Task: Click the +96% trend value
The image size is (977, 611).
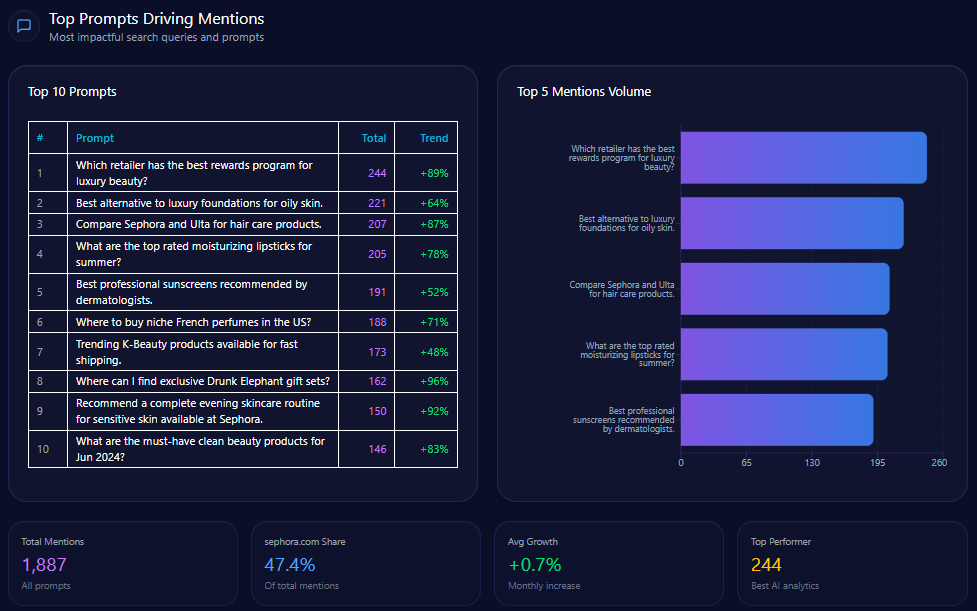Action: coord(433,381)
